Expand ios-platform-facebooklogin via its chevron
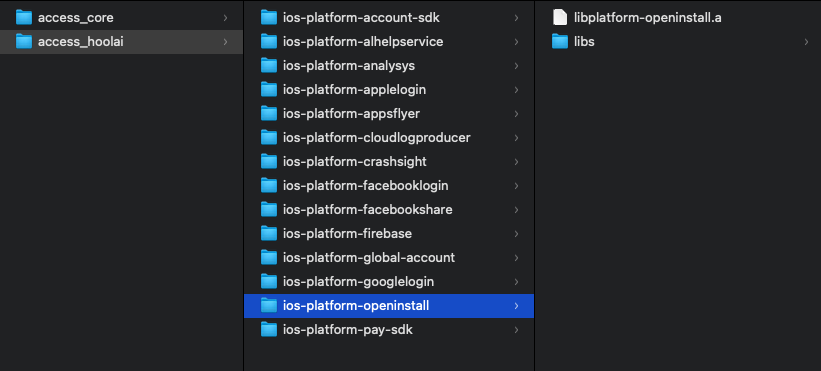The height and width of the screenshot is (371, 821). point(516,186)
